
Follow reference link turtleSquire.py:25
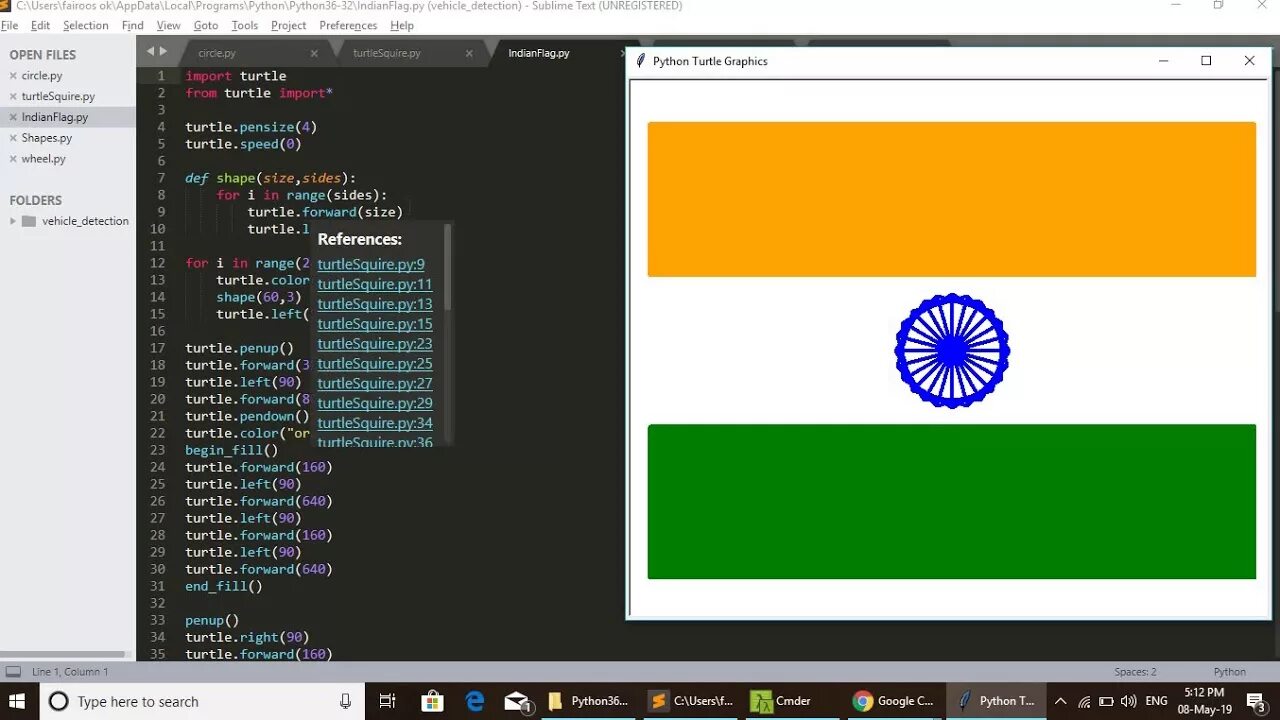coord(375,364)
